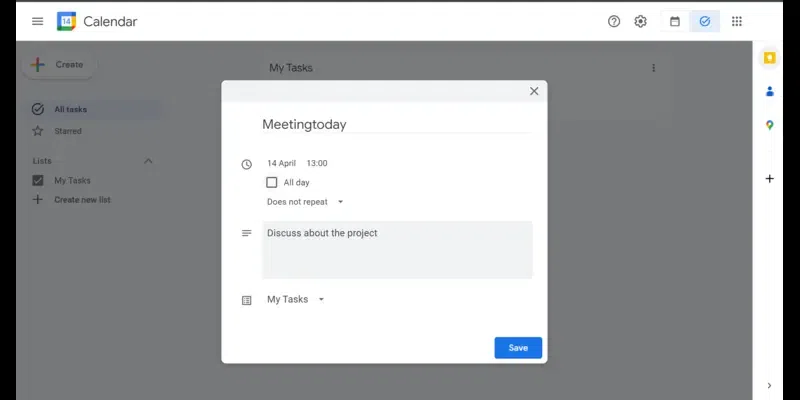The width and height of the screenshot is (800, 400).
Task: Open the Settings gear icon
Action: [641, 21]
